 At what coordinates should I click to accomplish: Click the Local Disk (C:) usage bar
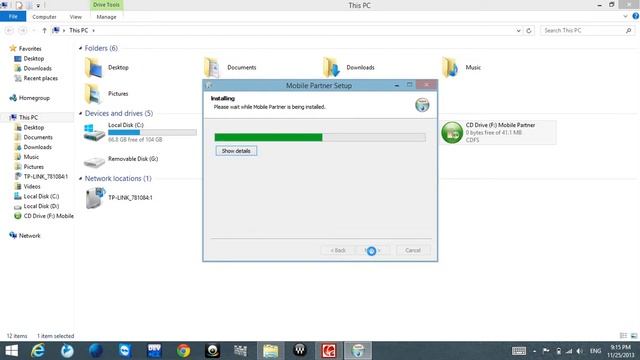[152, 132]
